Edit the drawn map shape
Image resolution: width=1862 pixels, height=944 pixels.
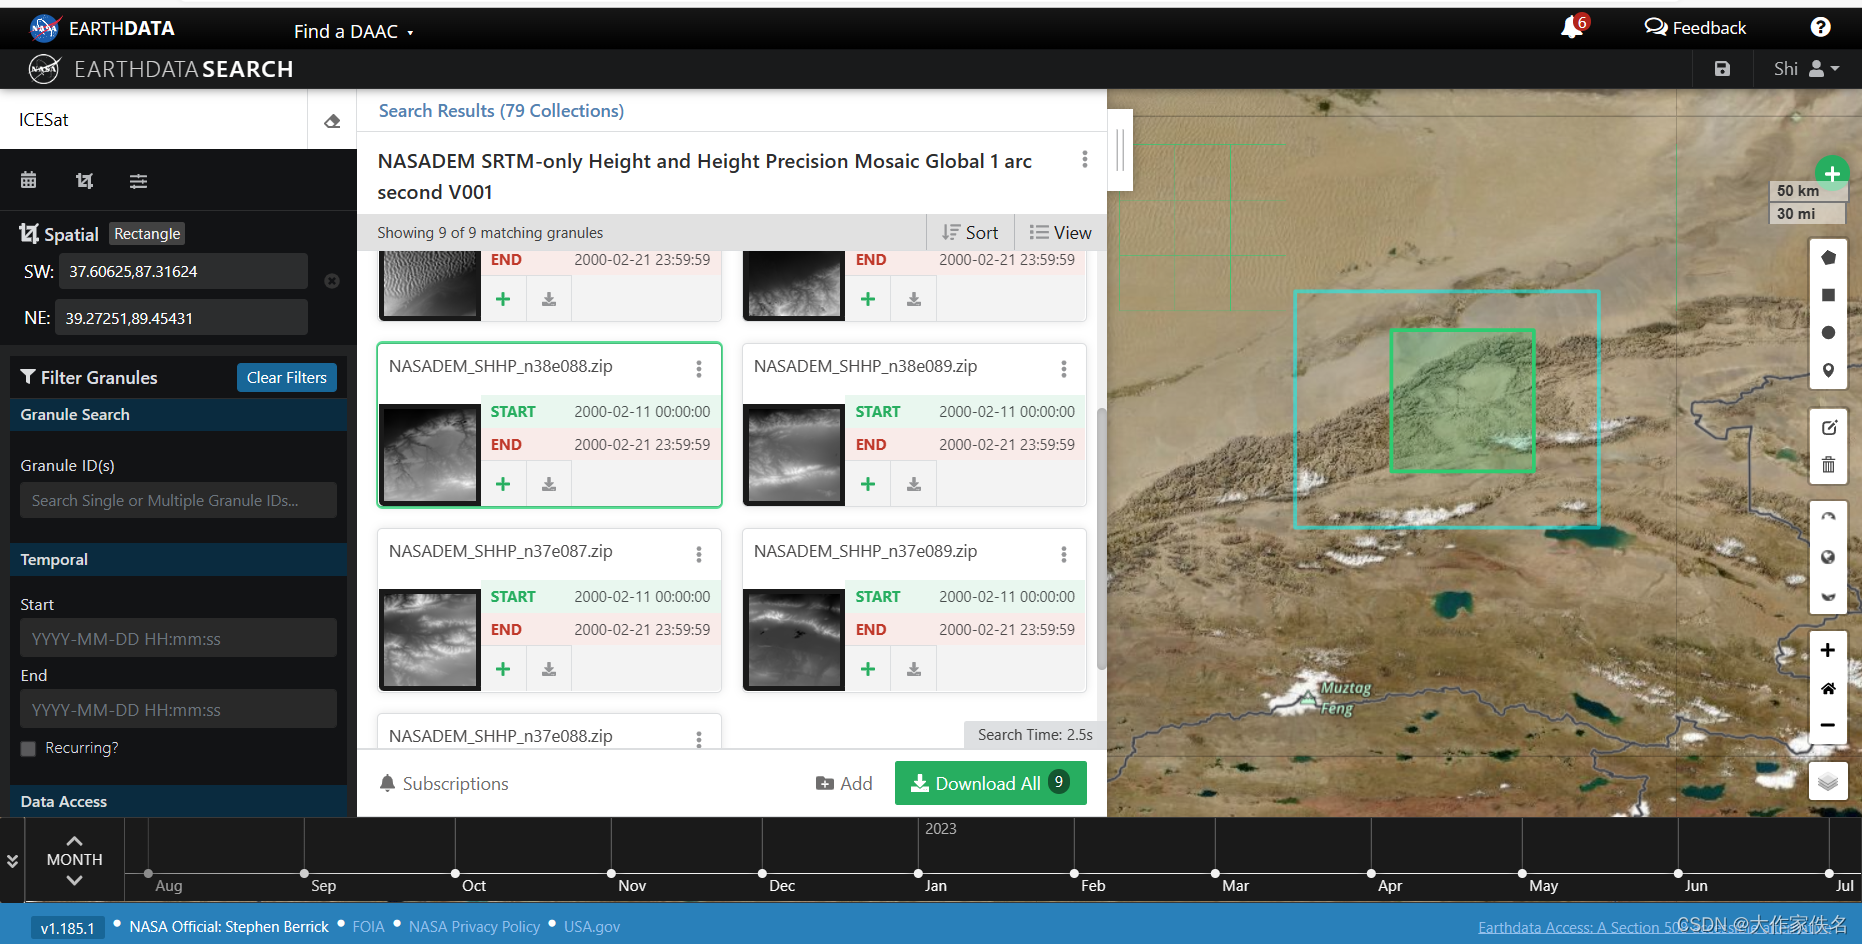point(1828,428)
